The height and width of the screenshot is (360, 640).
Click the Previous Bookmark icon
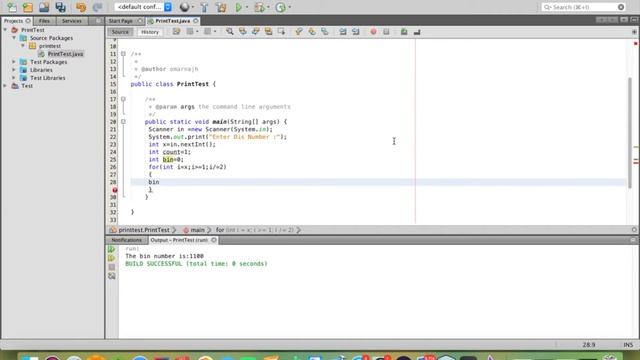[299, 32]
